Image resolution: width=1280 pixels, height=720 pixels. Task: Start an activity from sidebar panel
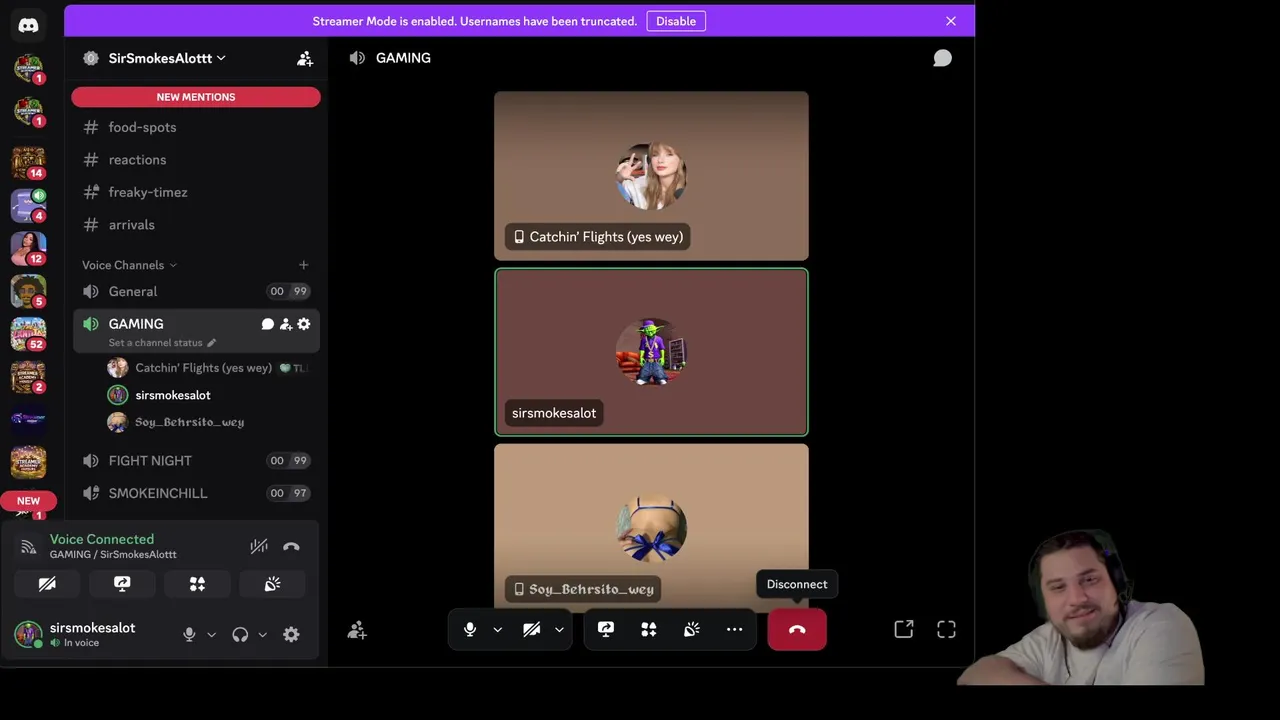pyautogui.click(x=197, y=584)
